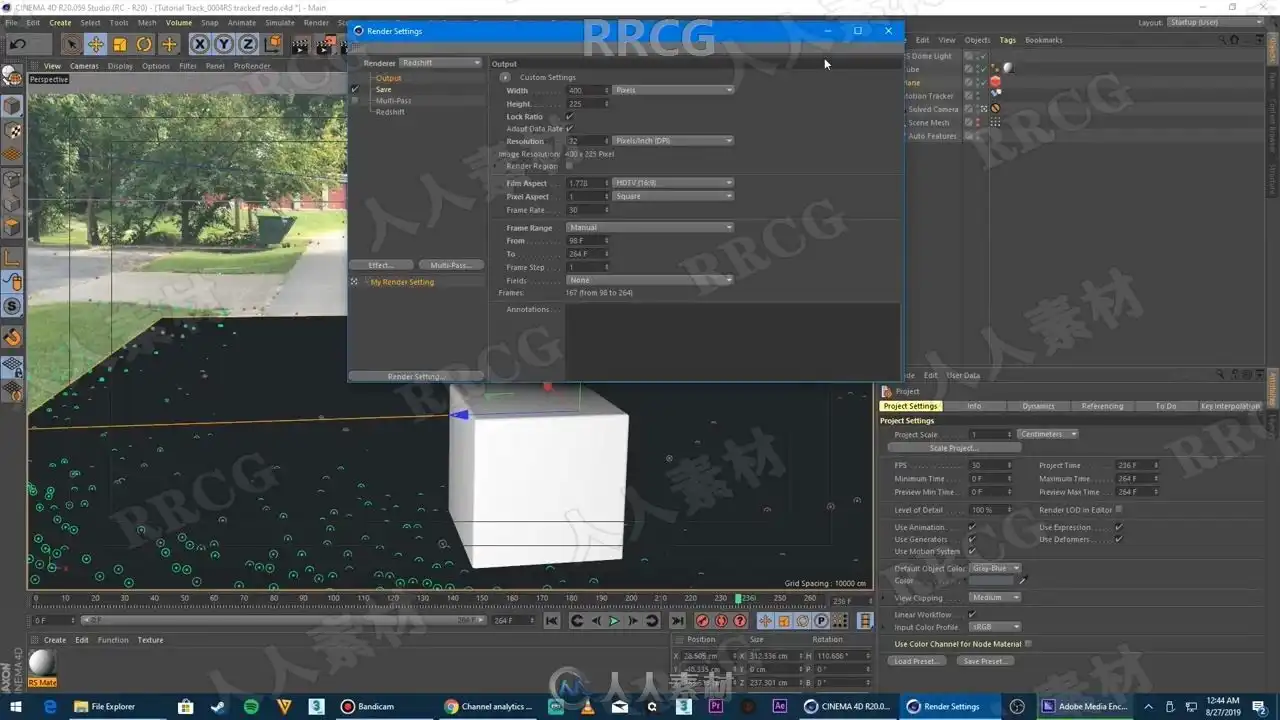Screen dimensions: 1280x720
Task: Click the Record Active Objects icon
Action: click(702, 621)
